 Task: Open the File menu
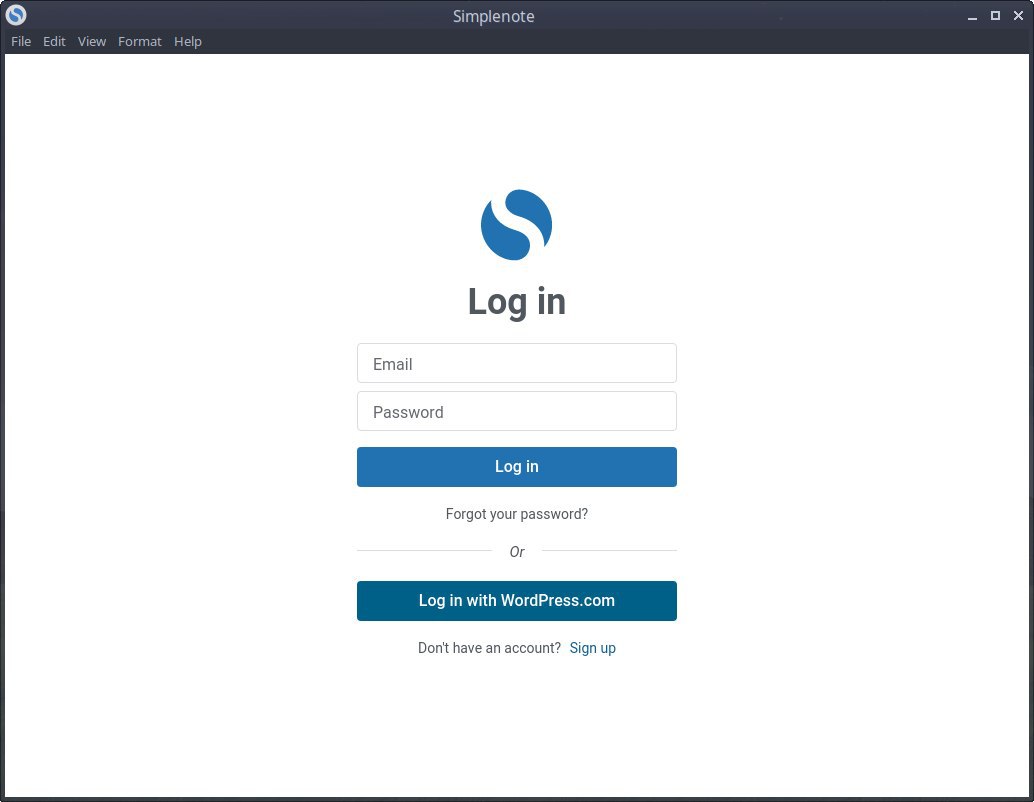click(21, 42)
